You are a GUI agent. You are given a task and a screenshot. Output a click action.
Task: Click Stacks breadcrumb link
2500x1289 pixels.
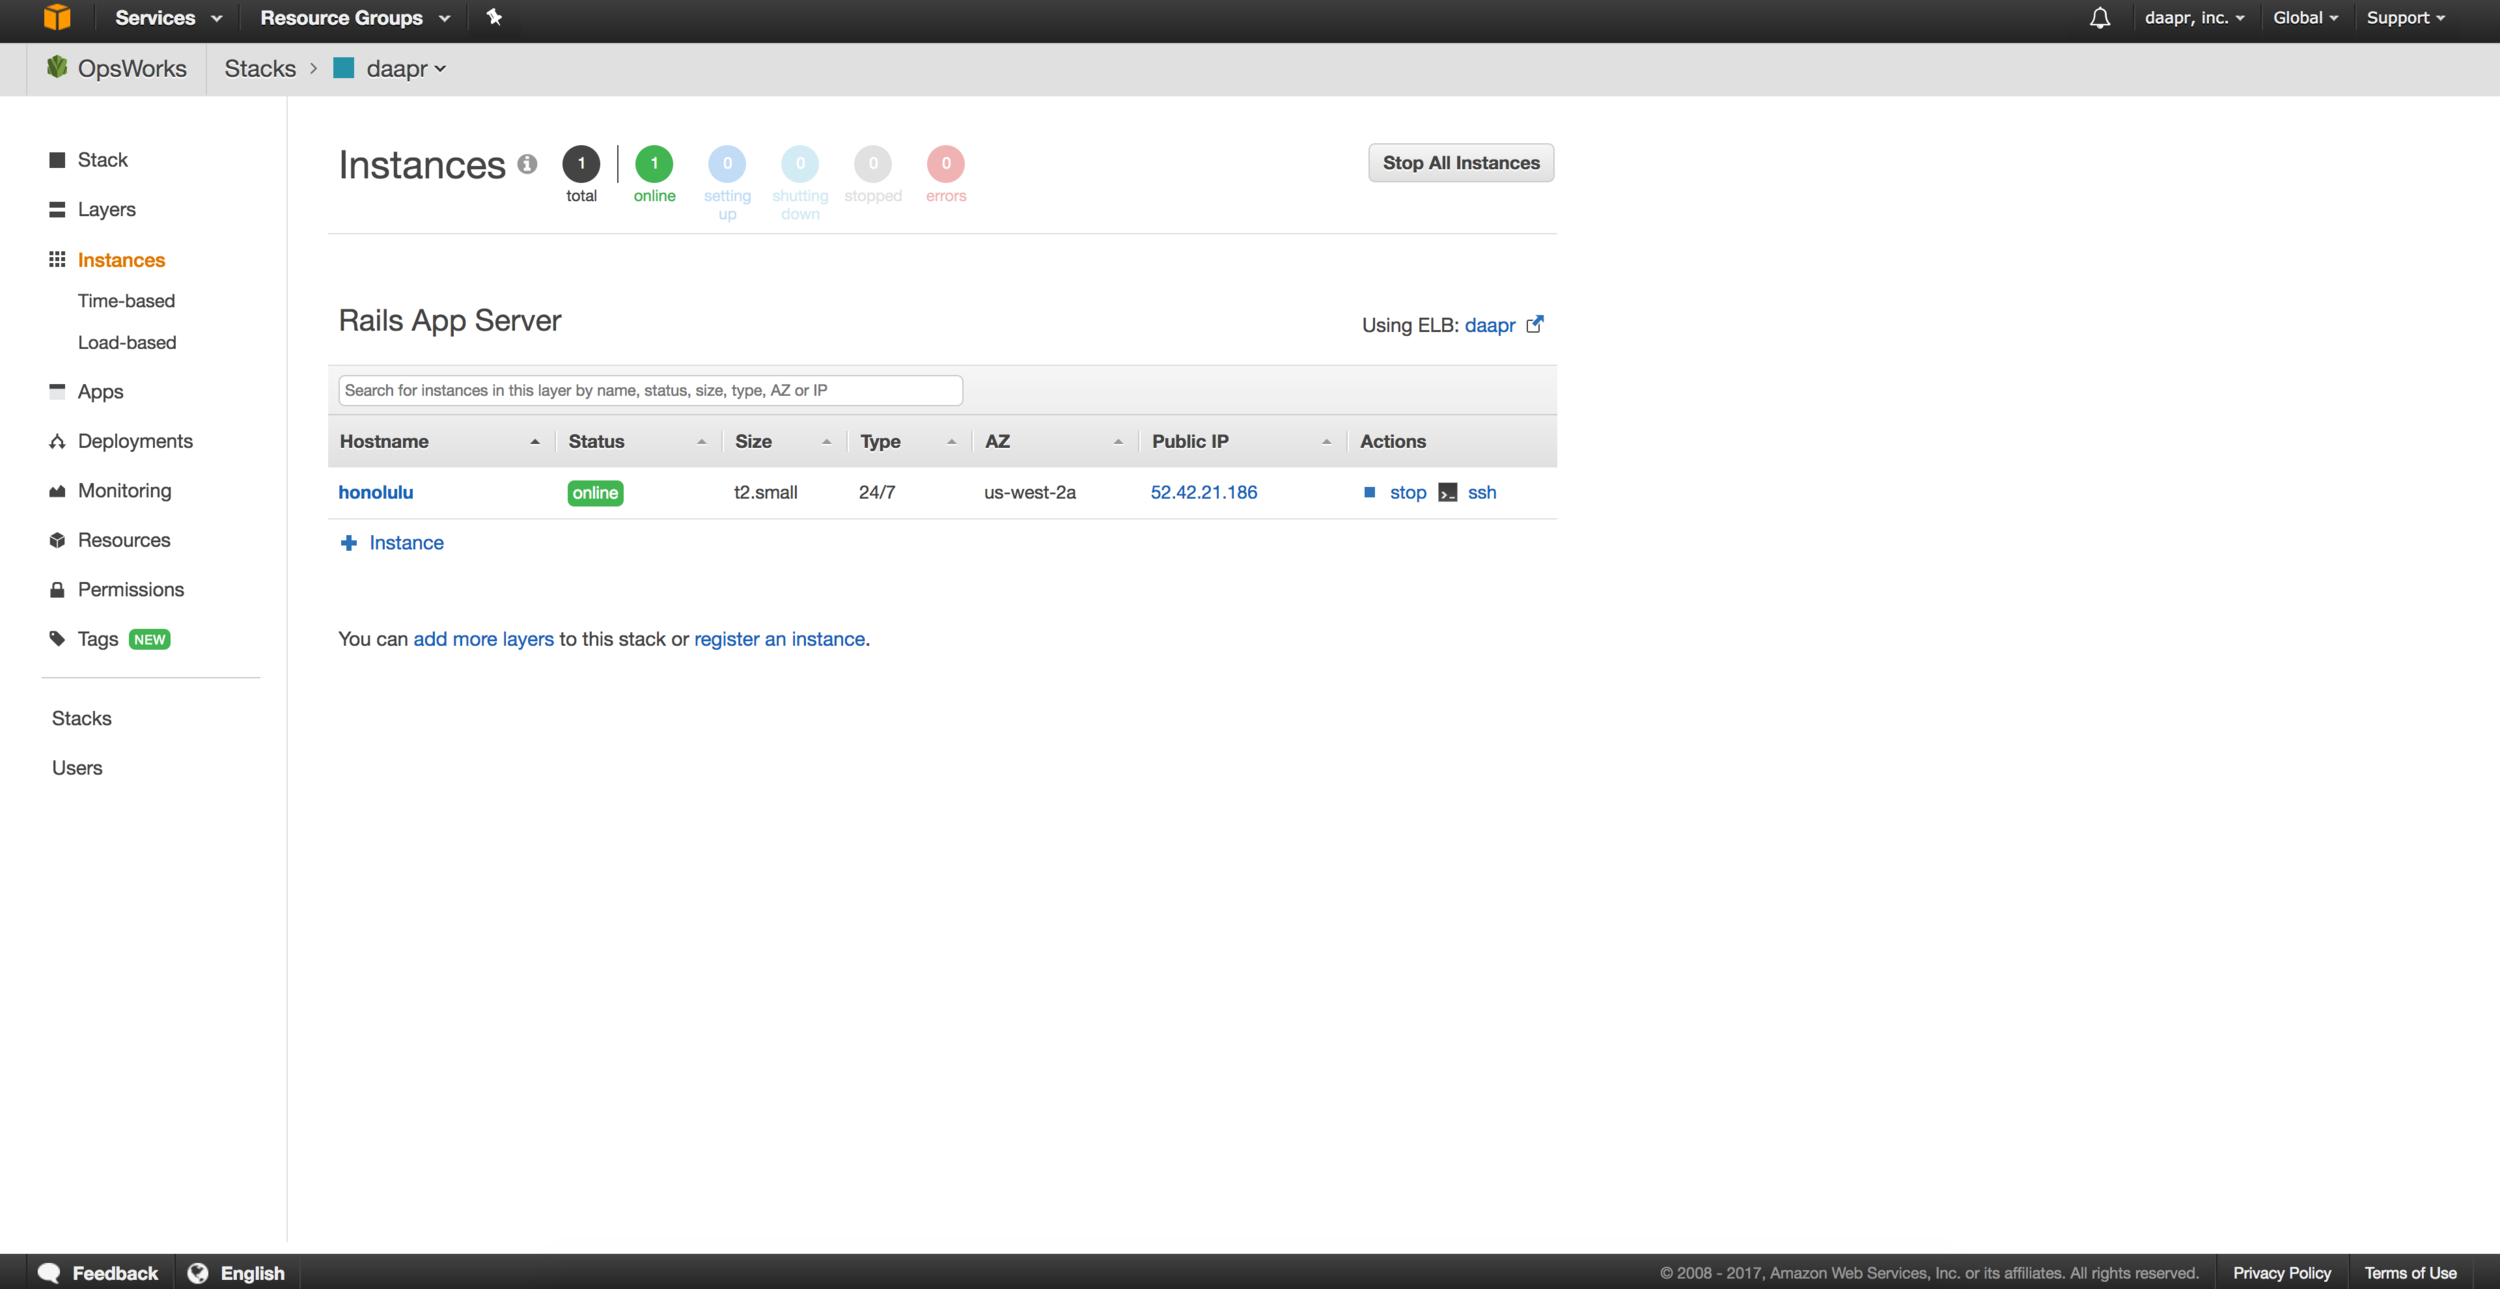pyautogui.click(x=260, y=68)
